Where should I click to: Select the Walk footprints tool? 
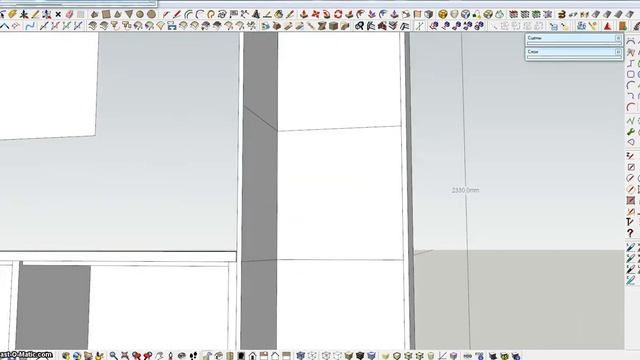tap(193, 356)
